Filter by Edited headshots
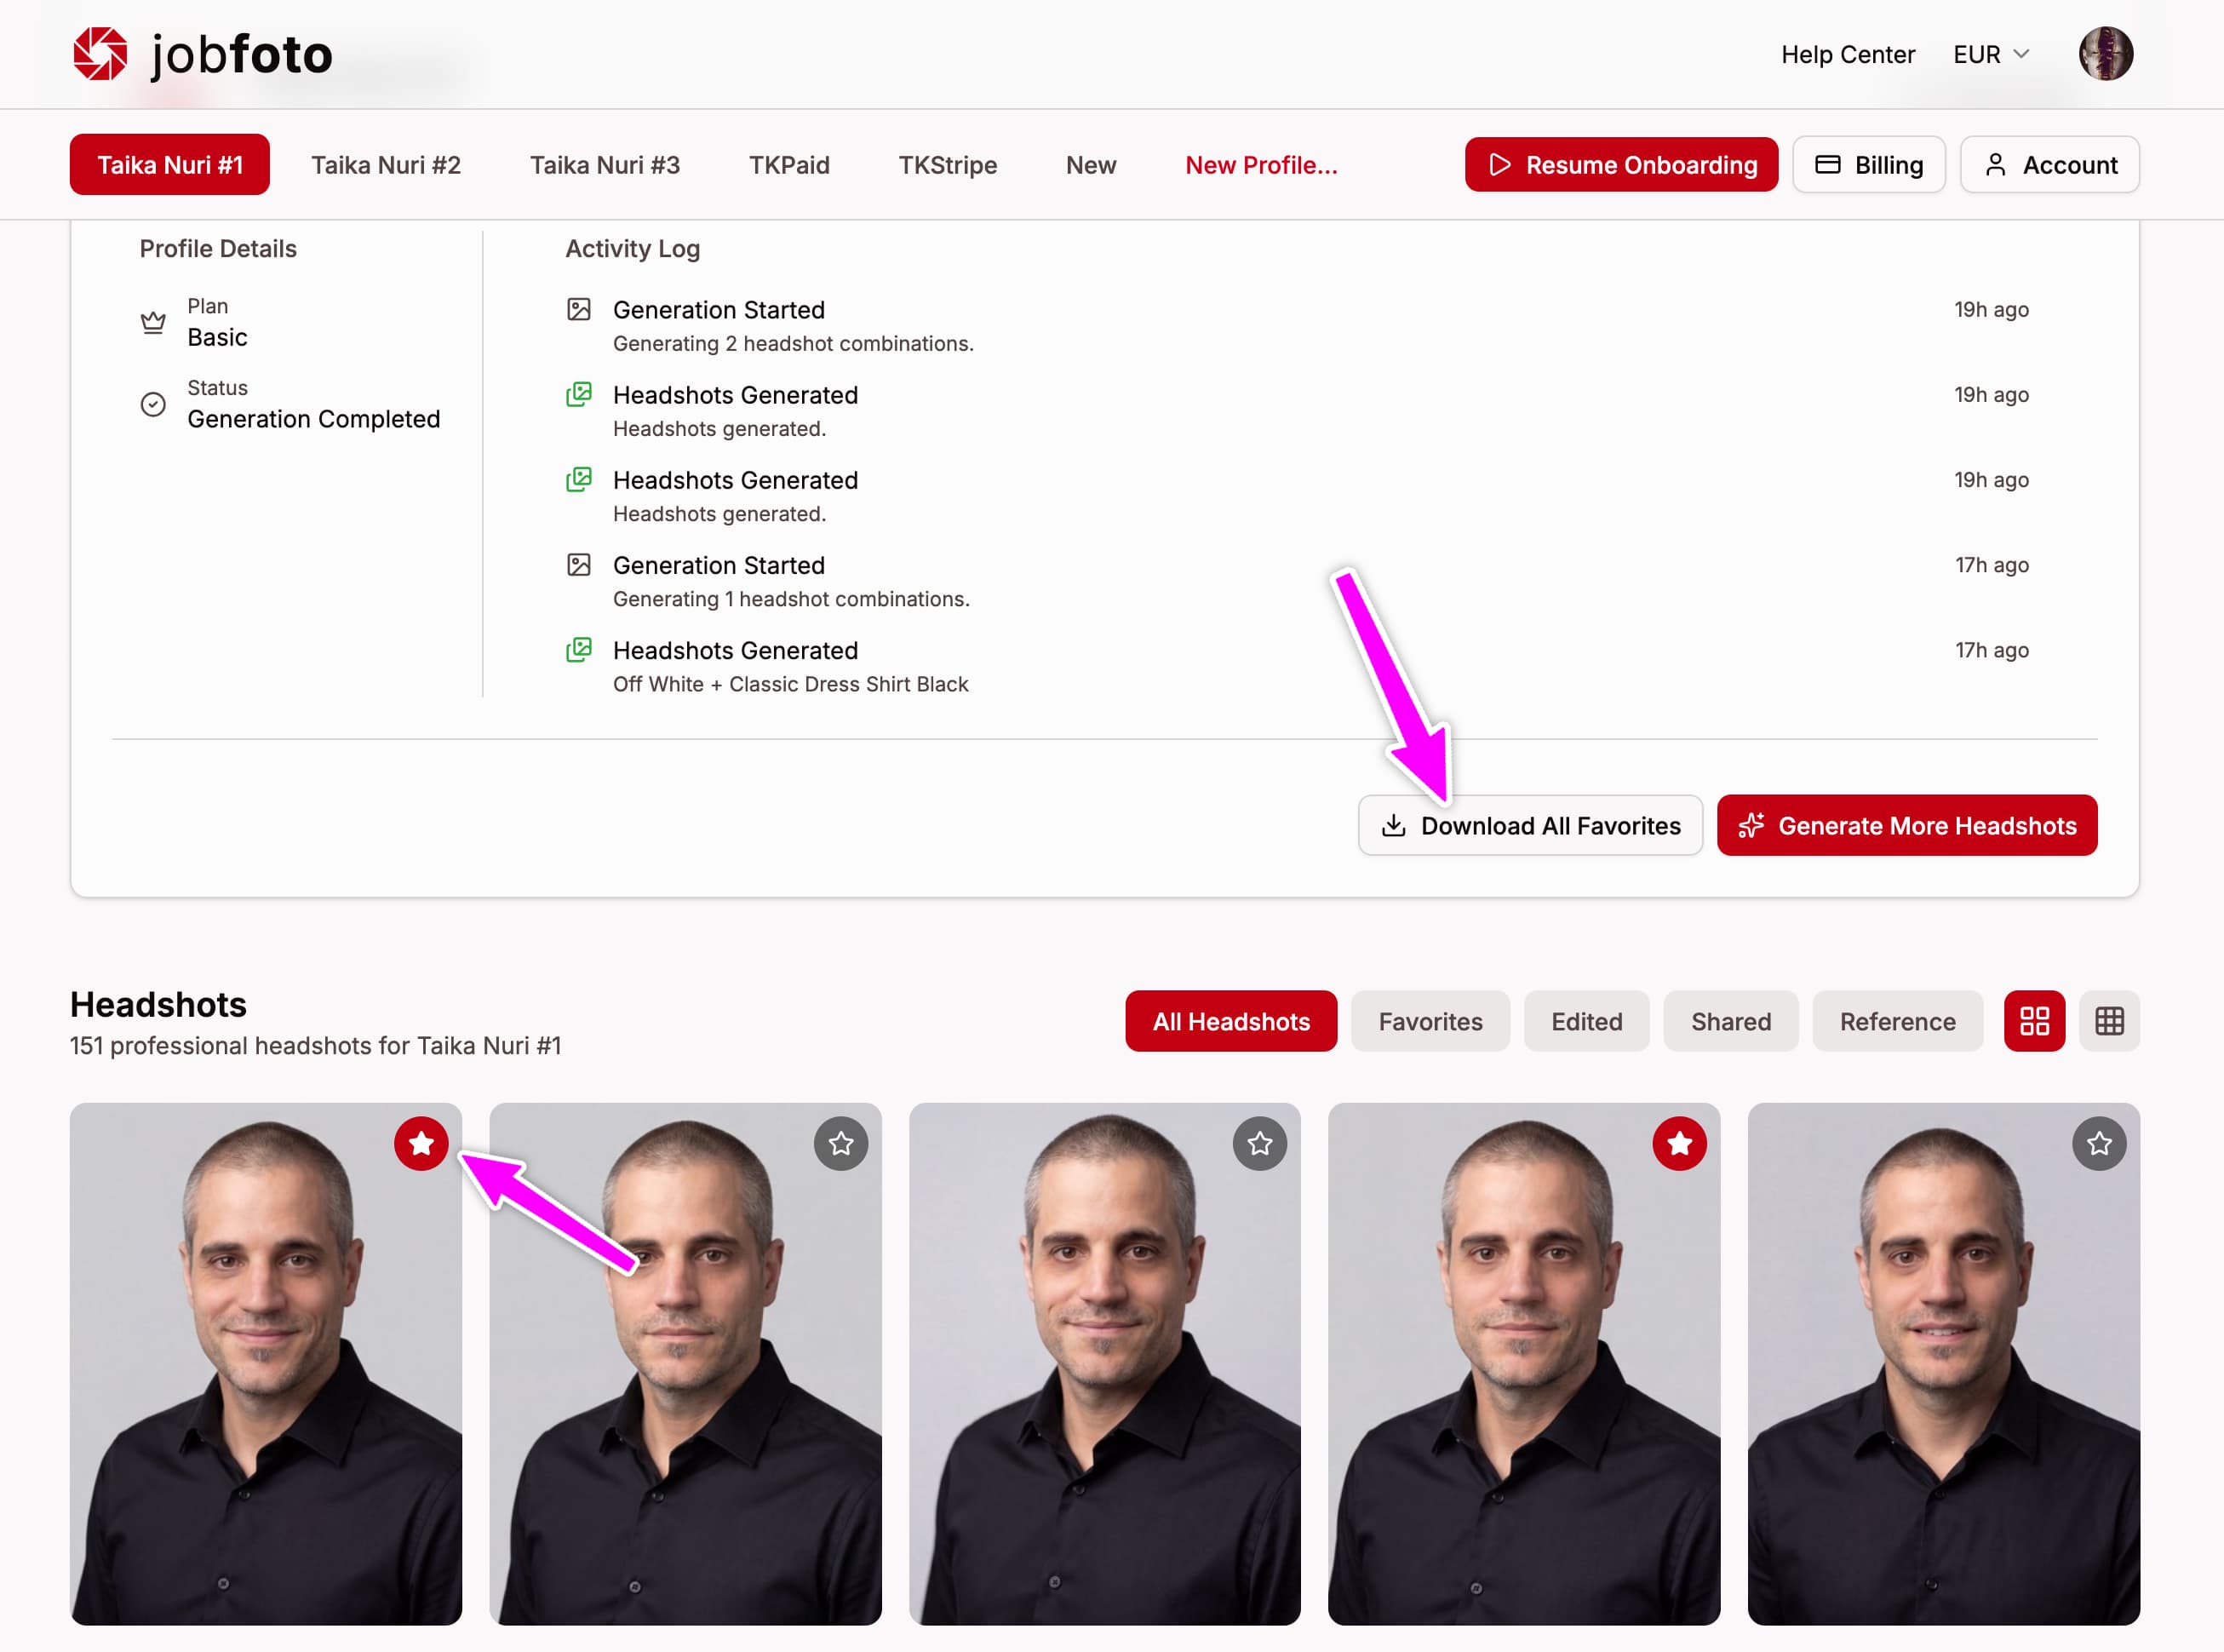Screen dimensions: 2224x1652 click(x=1586, y=1021)
